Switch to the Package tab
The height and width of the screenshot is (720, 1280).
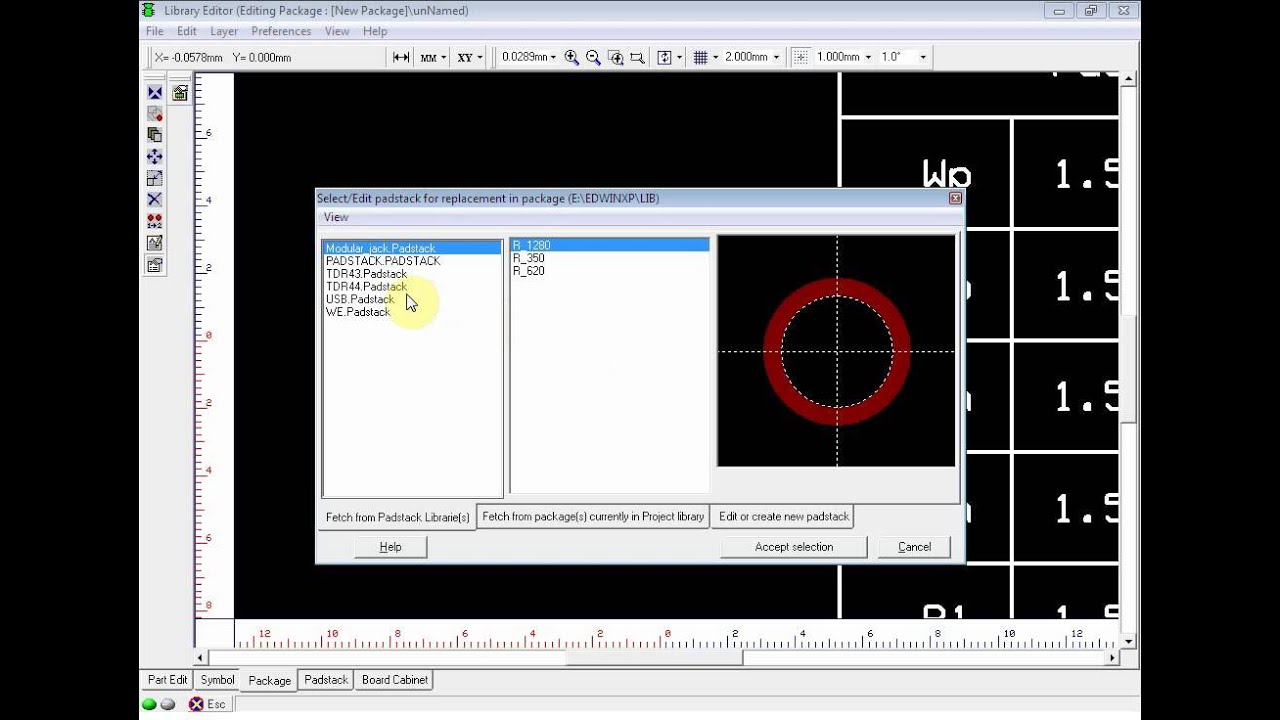pyautogui.click(x=270, y=680)
